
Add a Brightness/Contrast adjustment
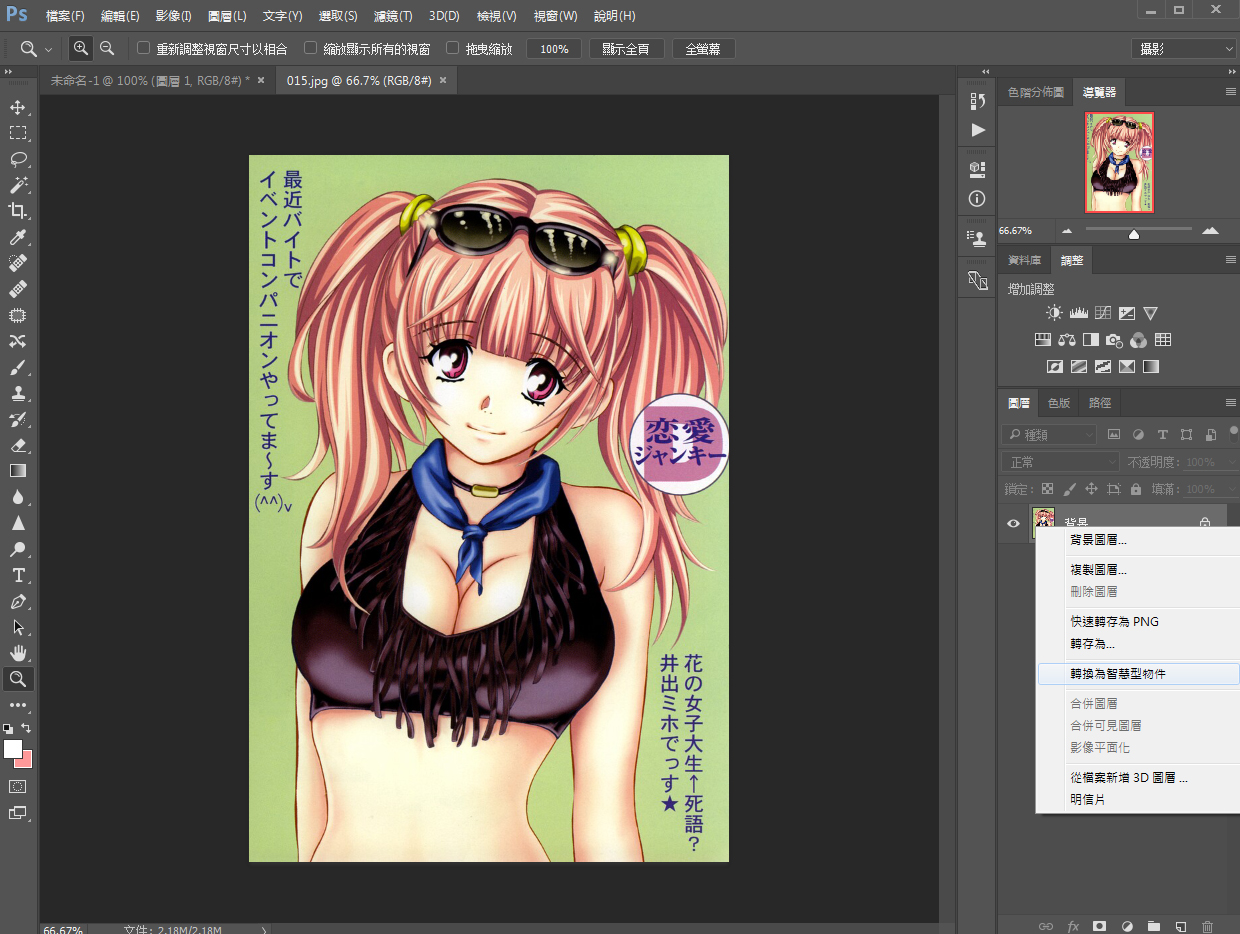pos(1054,313)
